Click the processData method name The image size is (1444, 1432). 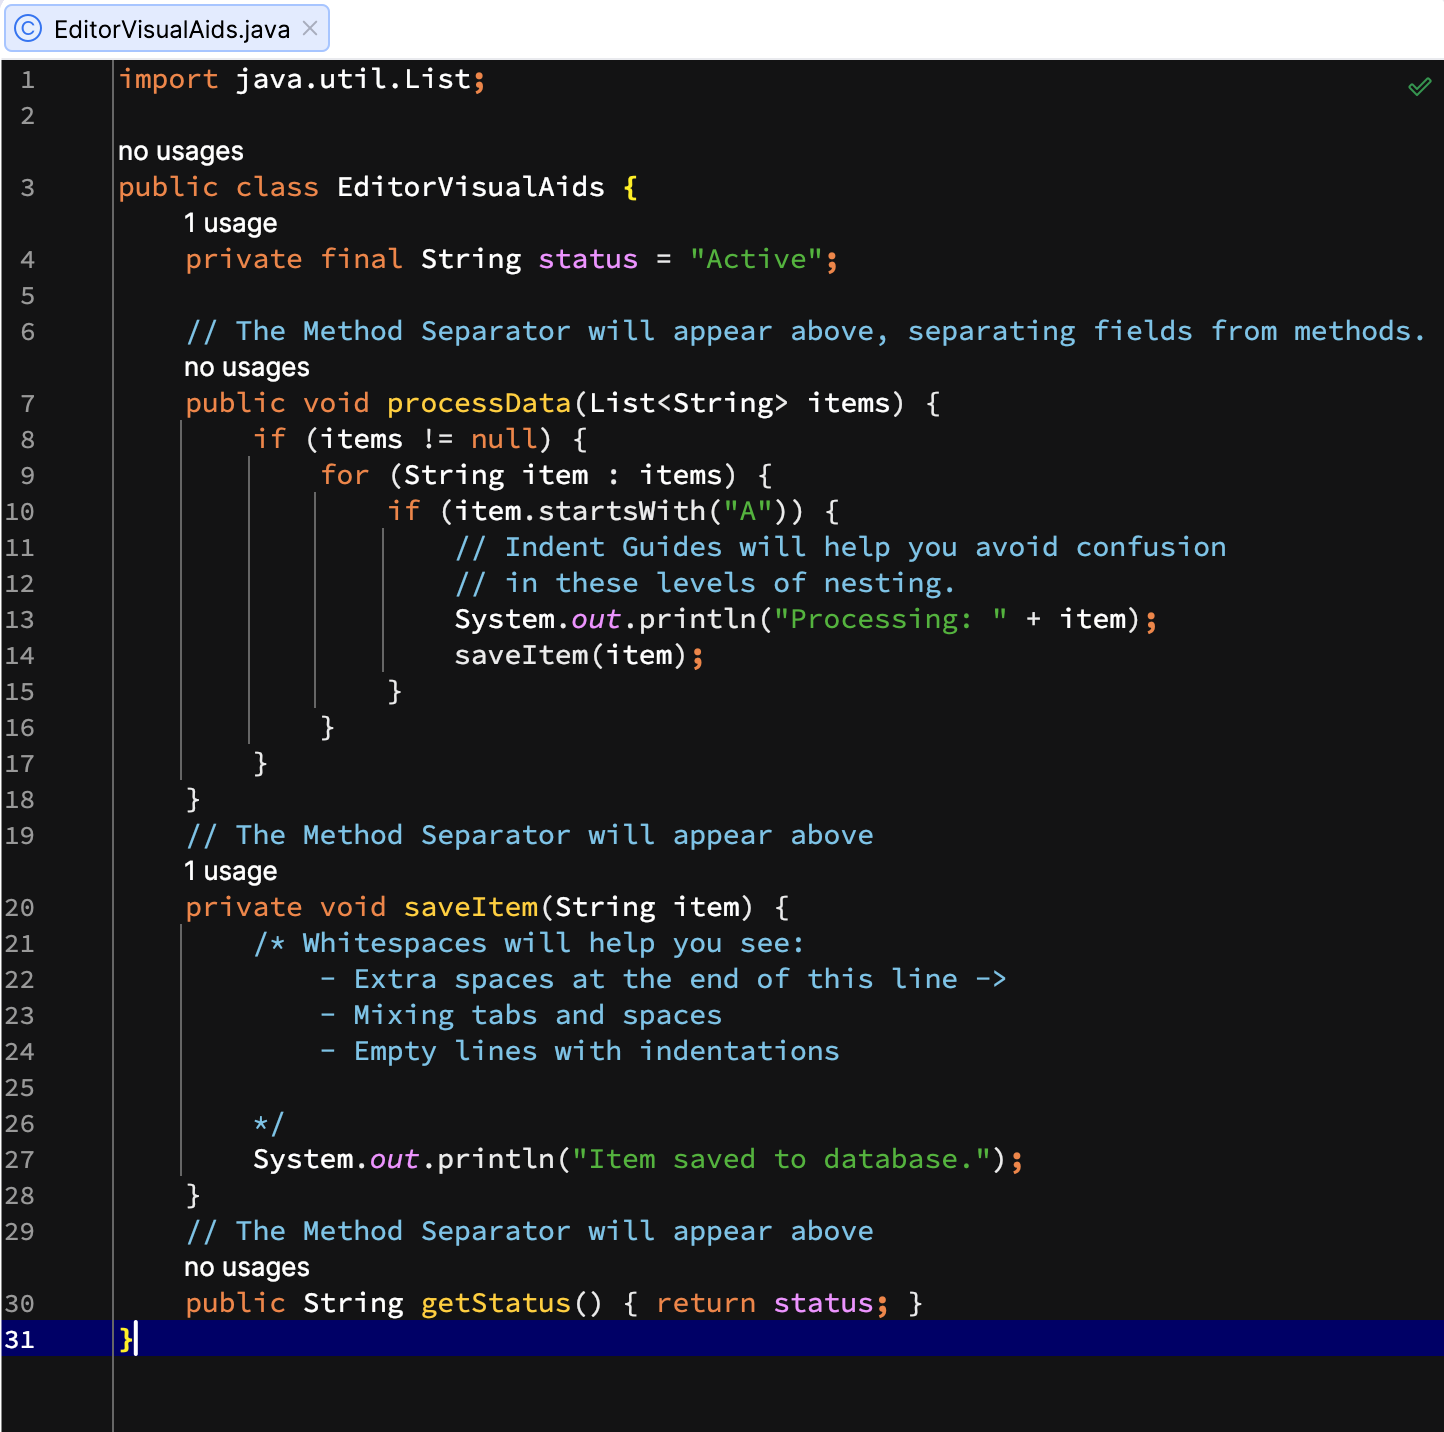479,403
